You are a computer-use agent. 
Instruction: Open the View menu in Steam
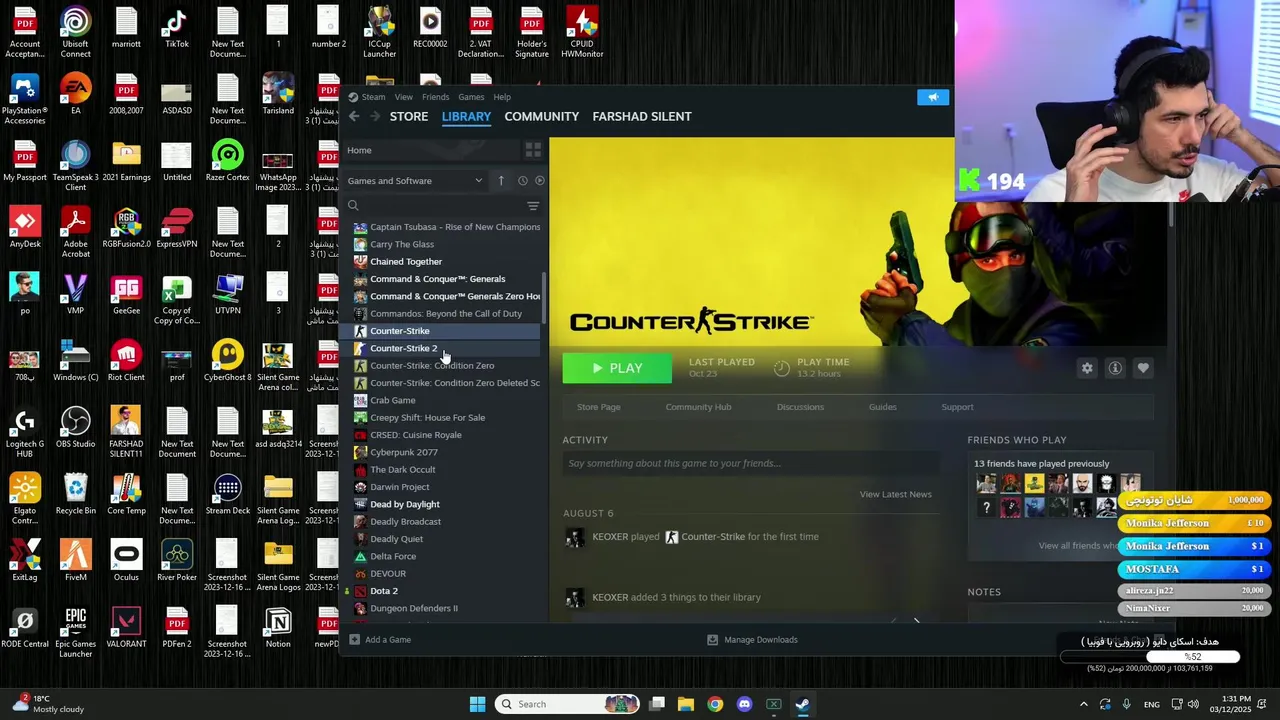tap(404, 97)
